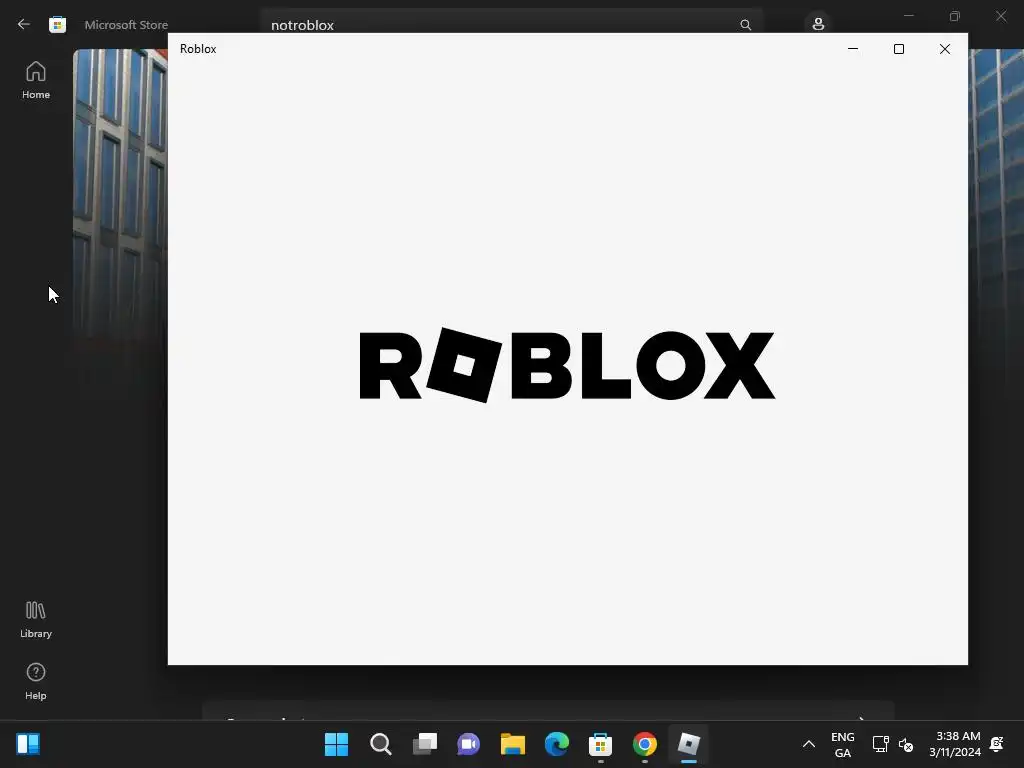Screen dimensions: 1024x768
Task: Show hidden system tray icons
Action: click(x=808, y=744)
